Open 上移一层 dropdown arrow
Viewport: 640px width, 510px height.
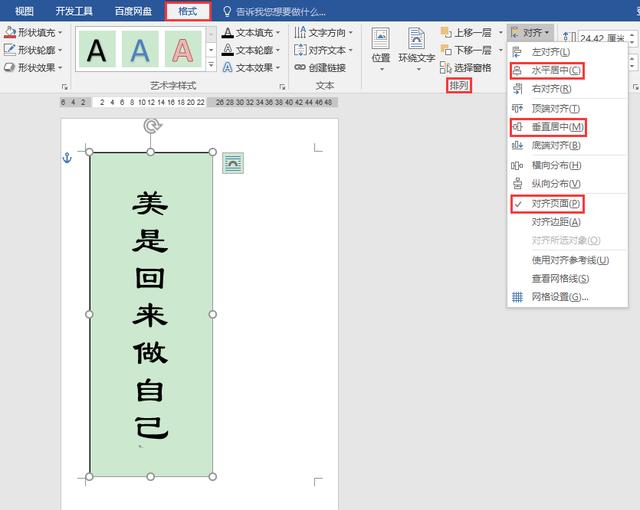501,32
